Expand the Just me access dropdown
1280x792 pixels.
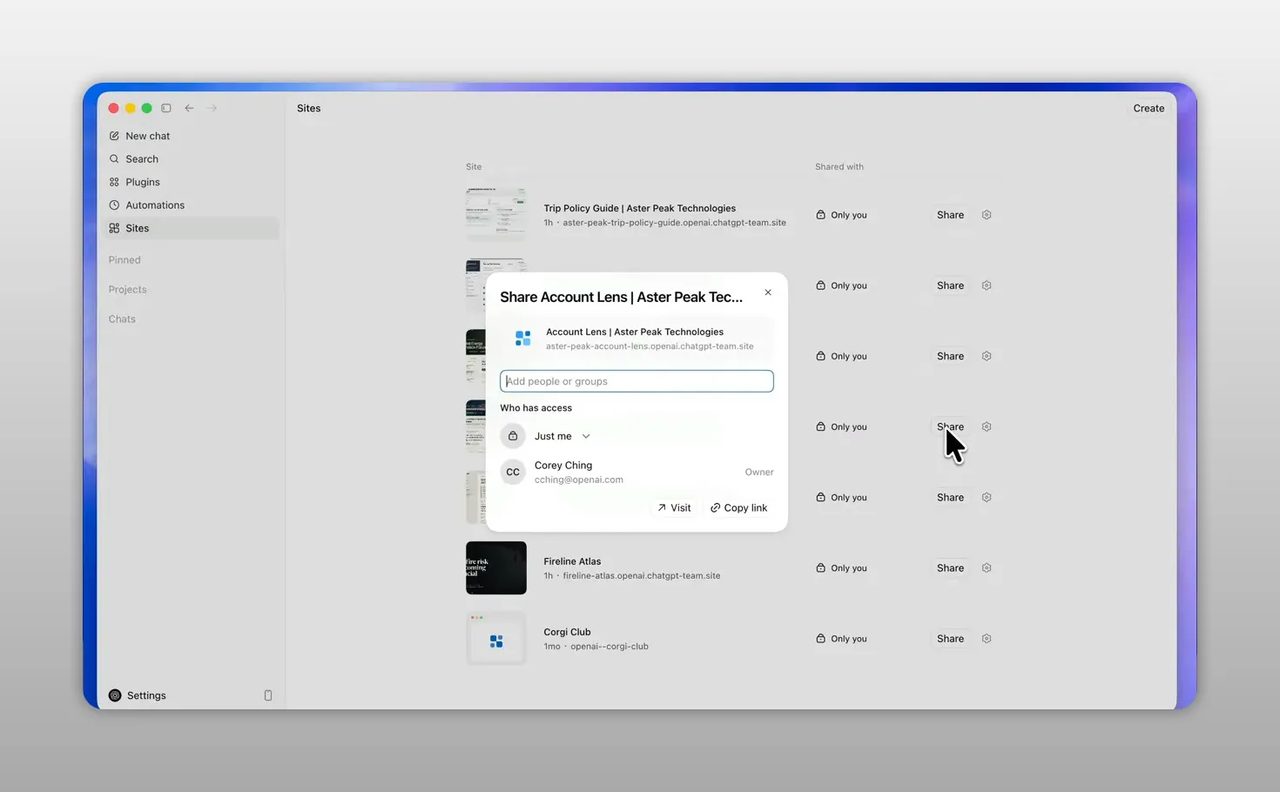pos(562,436)
